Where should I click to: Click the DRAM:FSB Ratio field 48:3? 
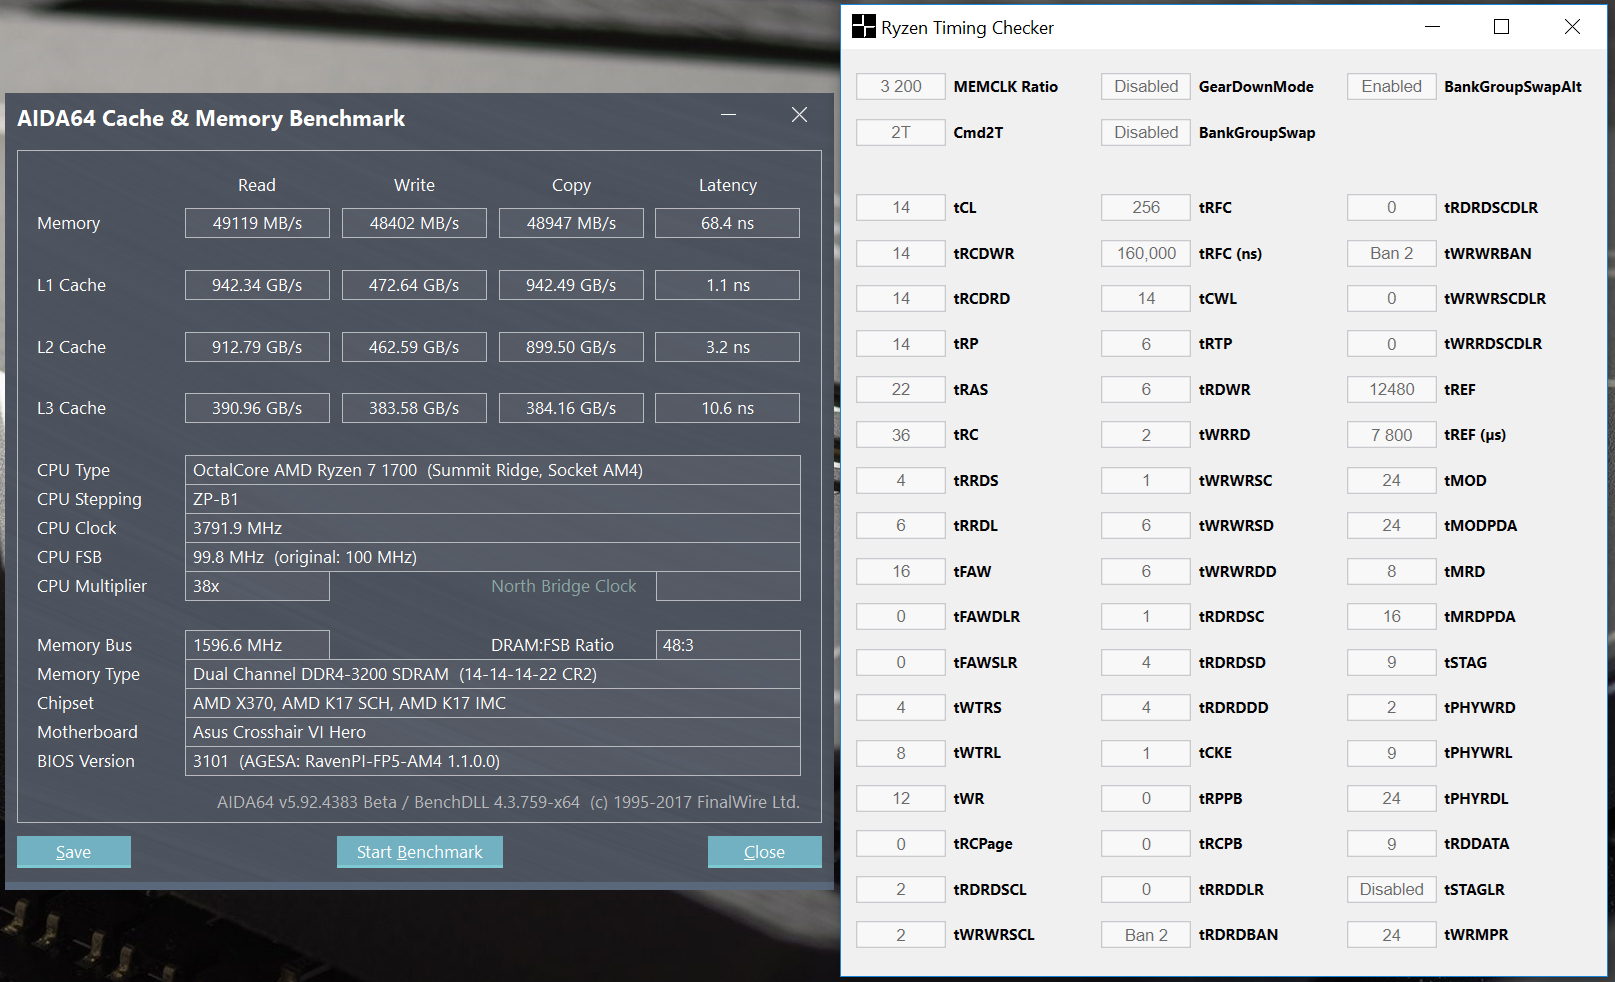[x=728, y=645]
